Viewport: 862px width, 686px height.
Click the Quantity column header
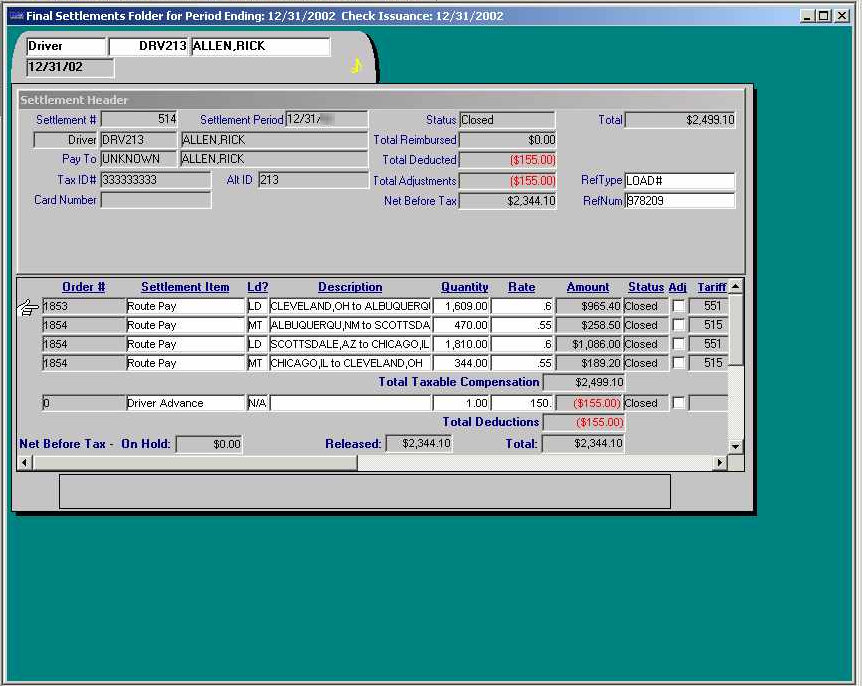coord(465,287)
